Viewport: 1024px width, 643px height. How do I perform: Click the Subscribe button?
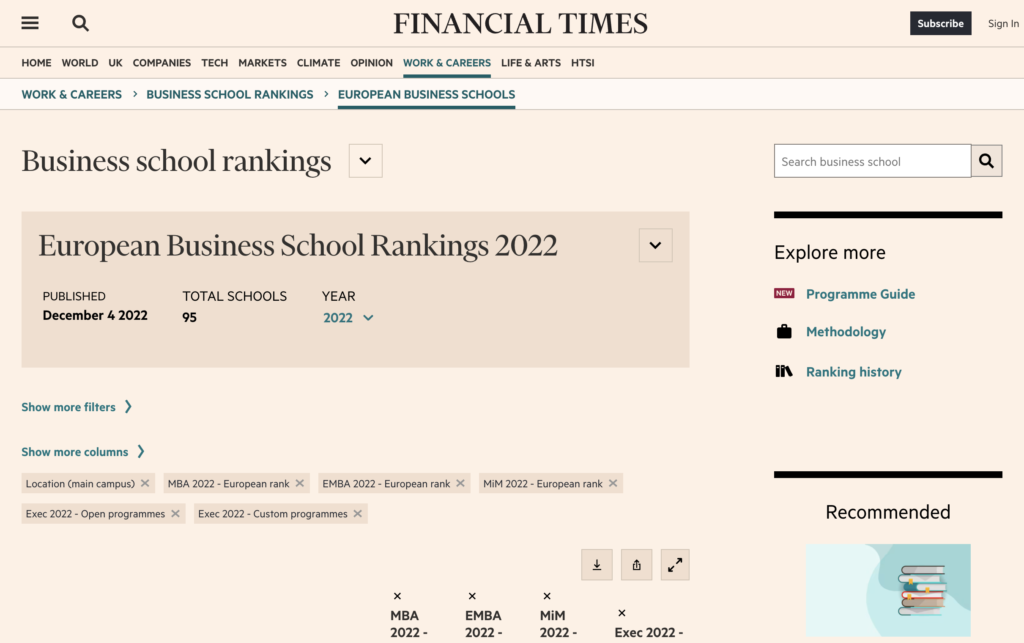pos(940,23)
